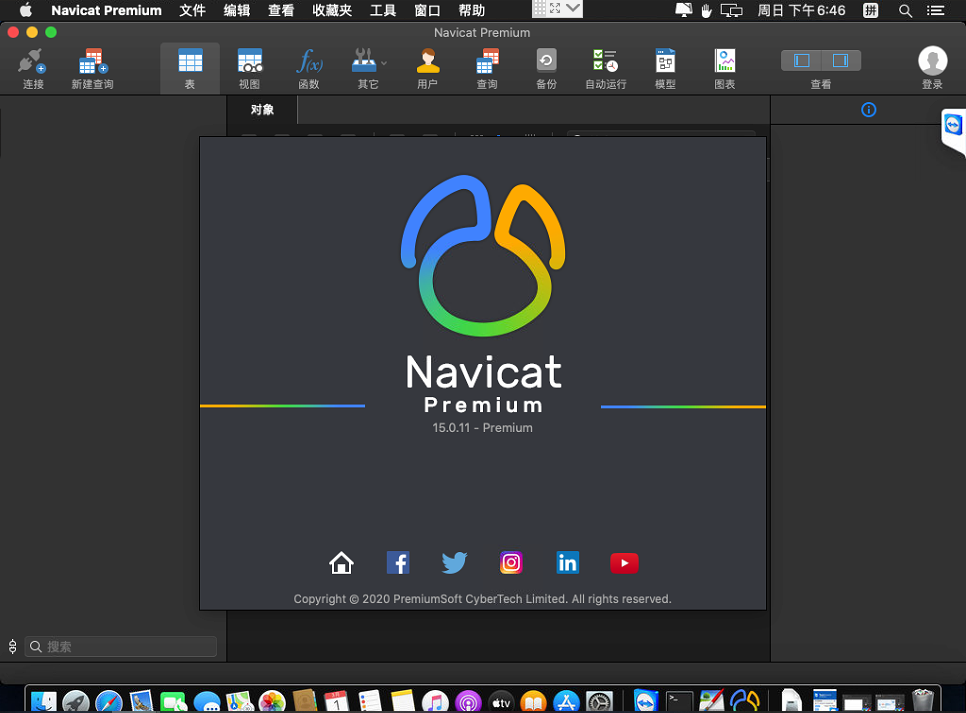The height and width of the screenshot is (713, 966).
Task: Click the hand icon in menu bar
Action: [x=706, y=10]
